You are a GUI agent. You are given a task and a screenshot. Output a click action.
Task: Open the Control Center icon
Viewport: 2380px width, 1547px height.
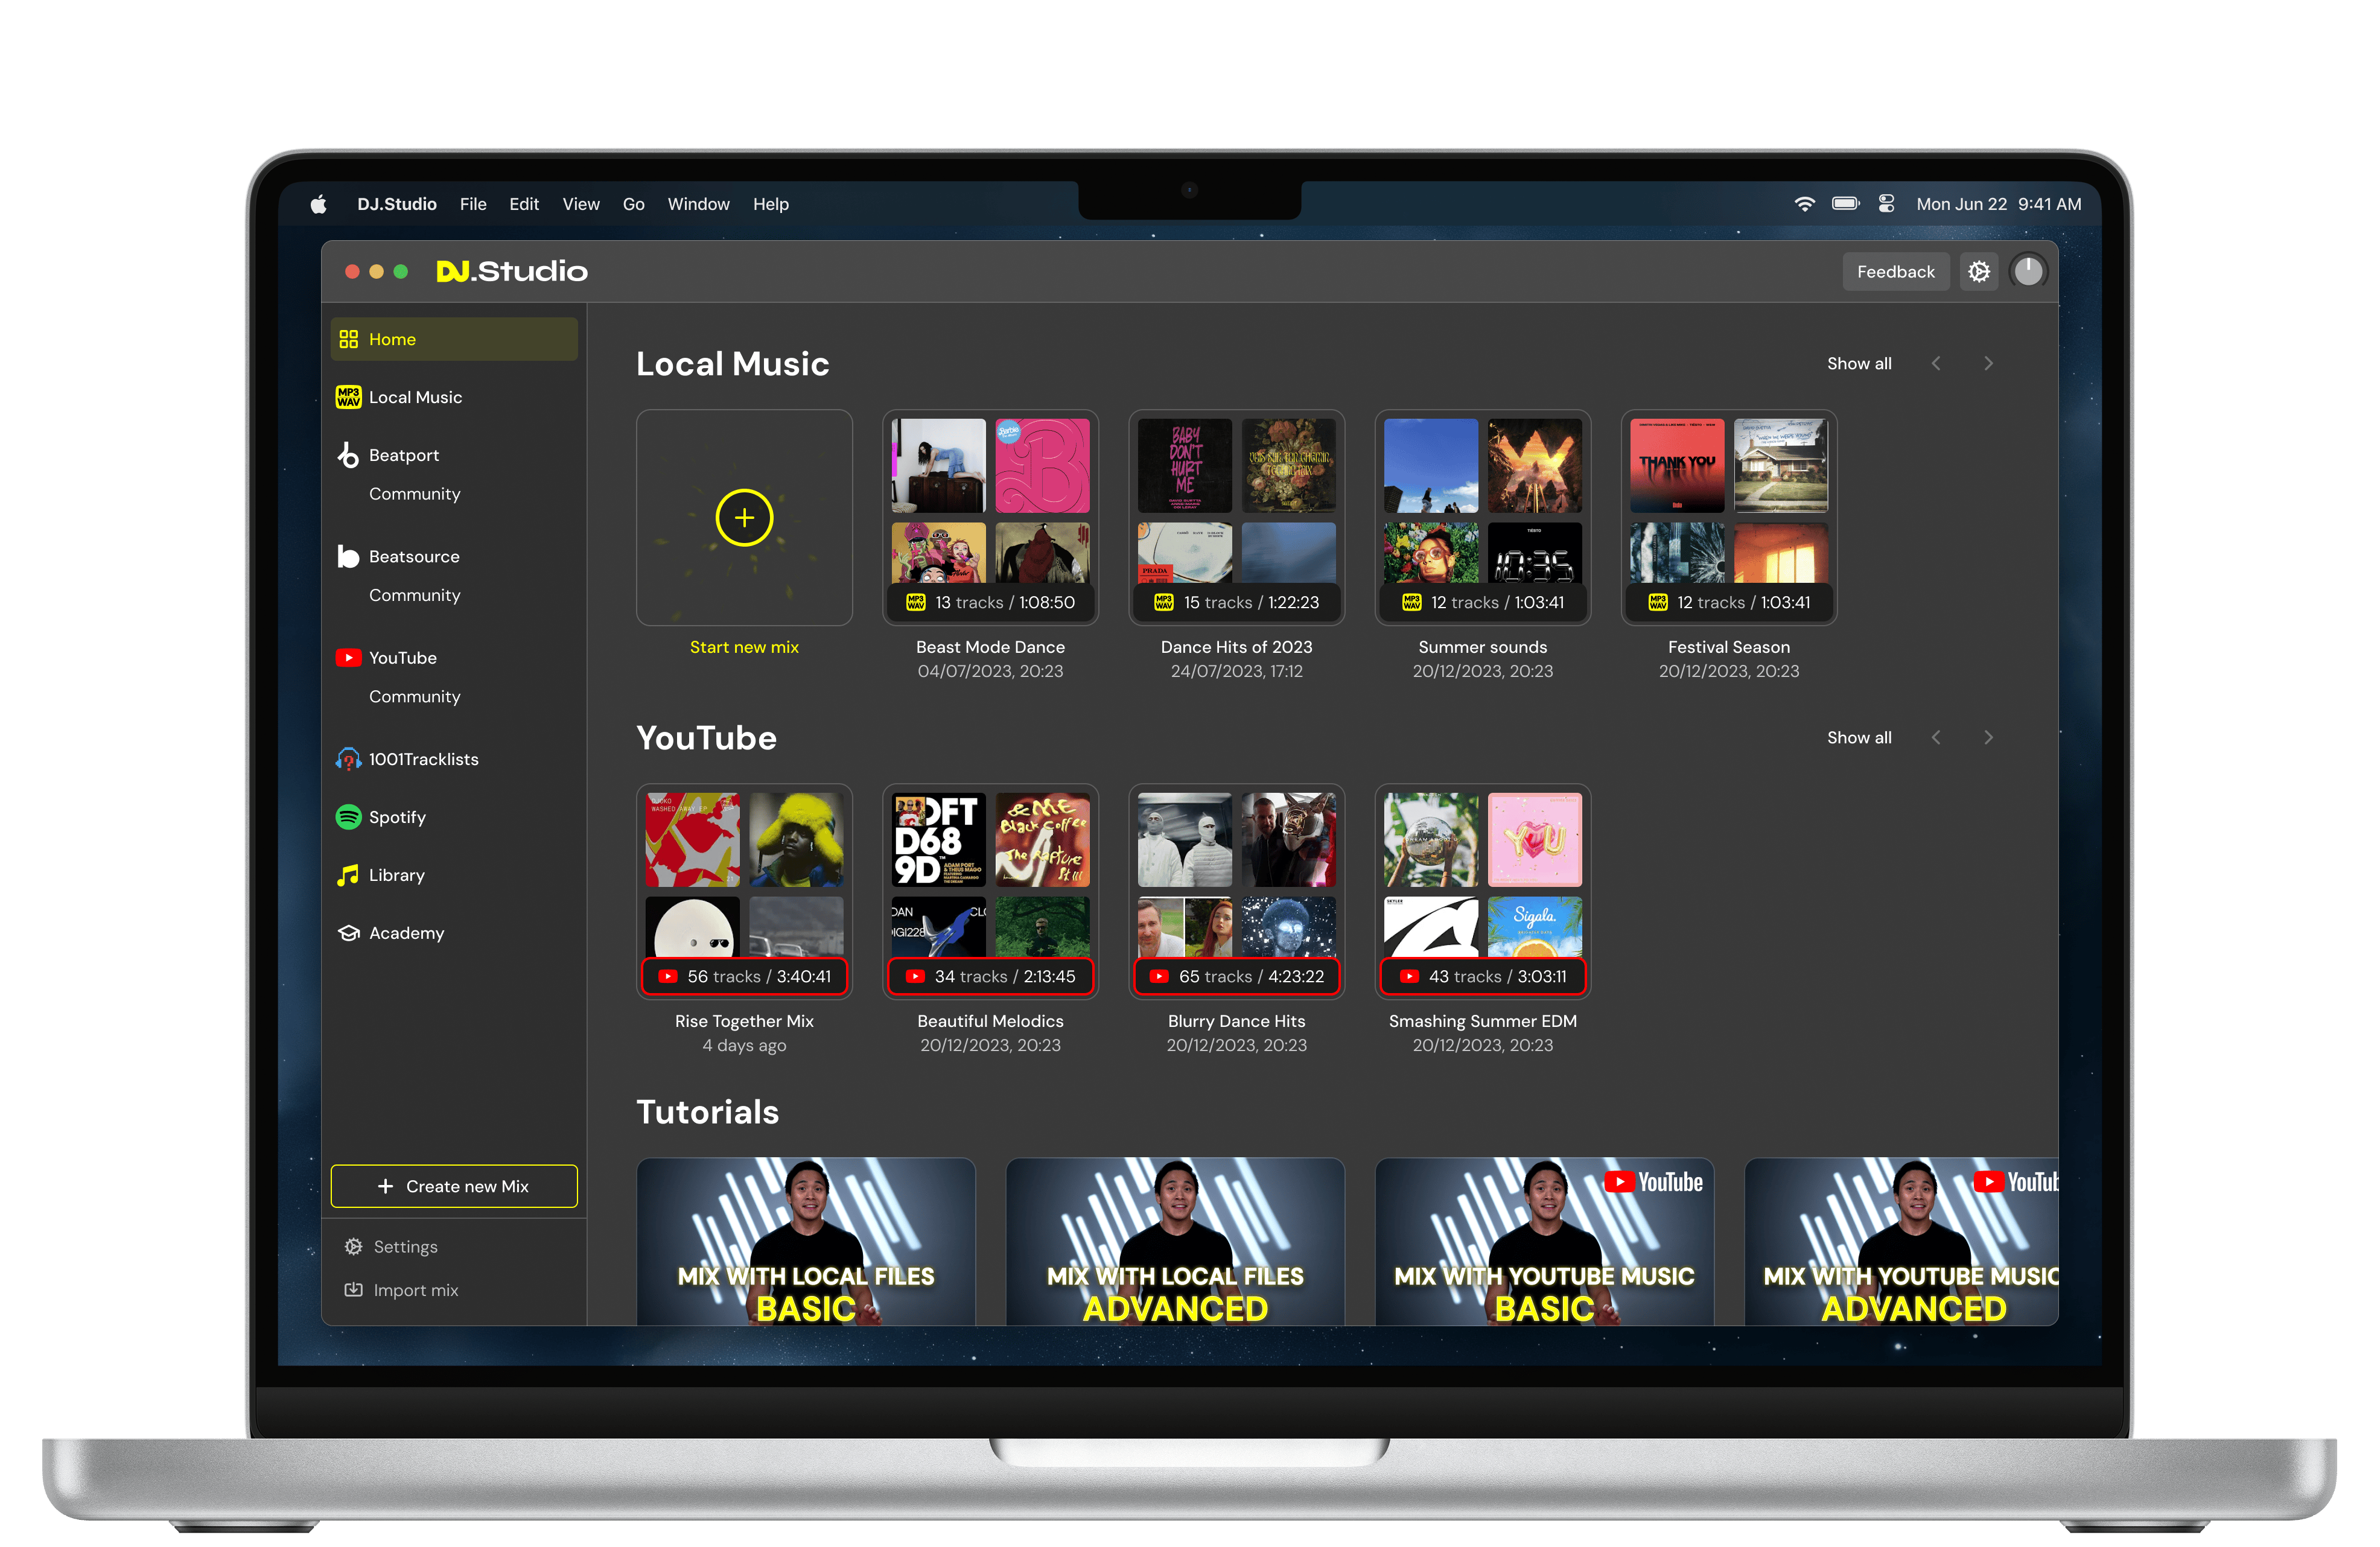point(1887,204)
